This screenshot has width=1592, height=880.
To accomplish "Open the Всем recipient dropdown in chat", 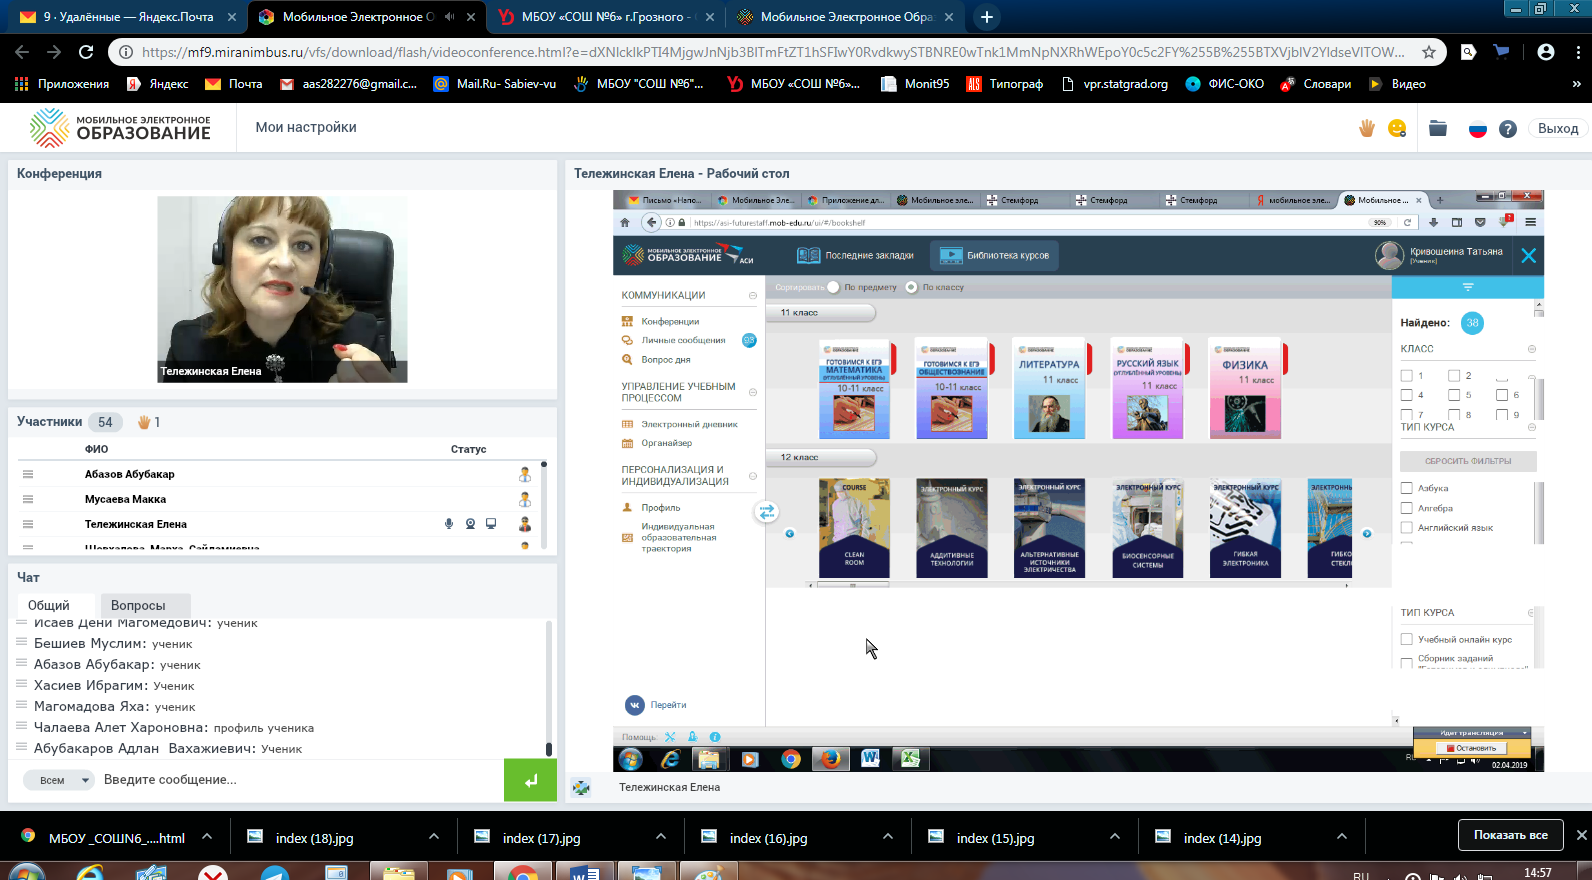I will click(65, 780).
